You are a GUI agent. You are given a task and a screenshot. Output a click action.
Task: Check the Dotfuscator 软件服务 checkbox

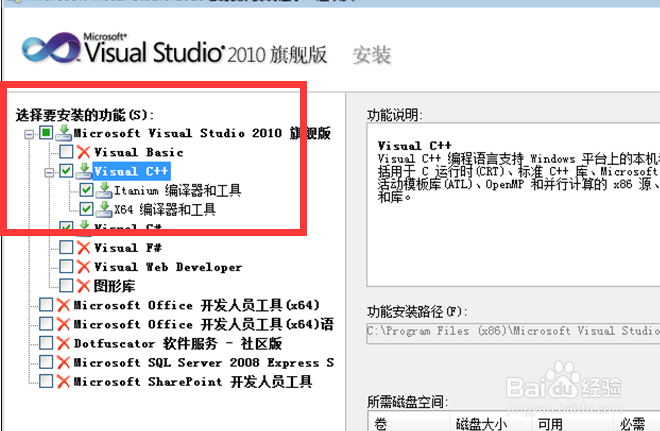[x=46, y=343]
